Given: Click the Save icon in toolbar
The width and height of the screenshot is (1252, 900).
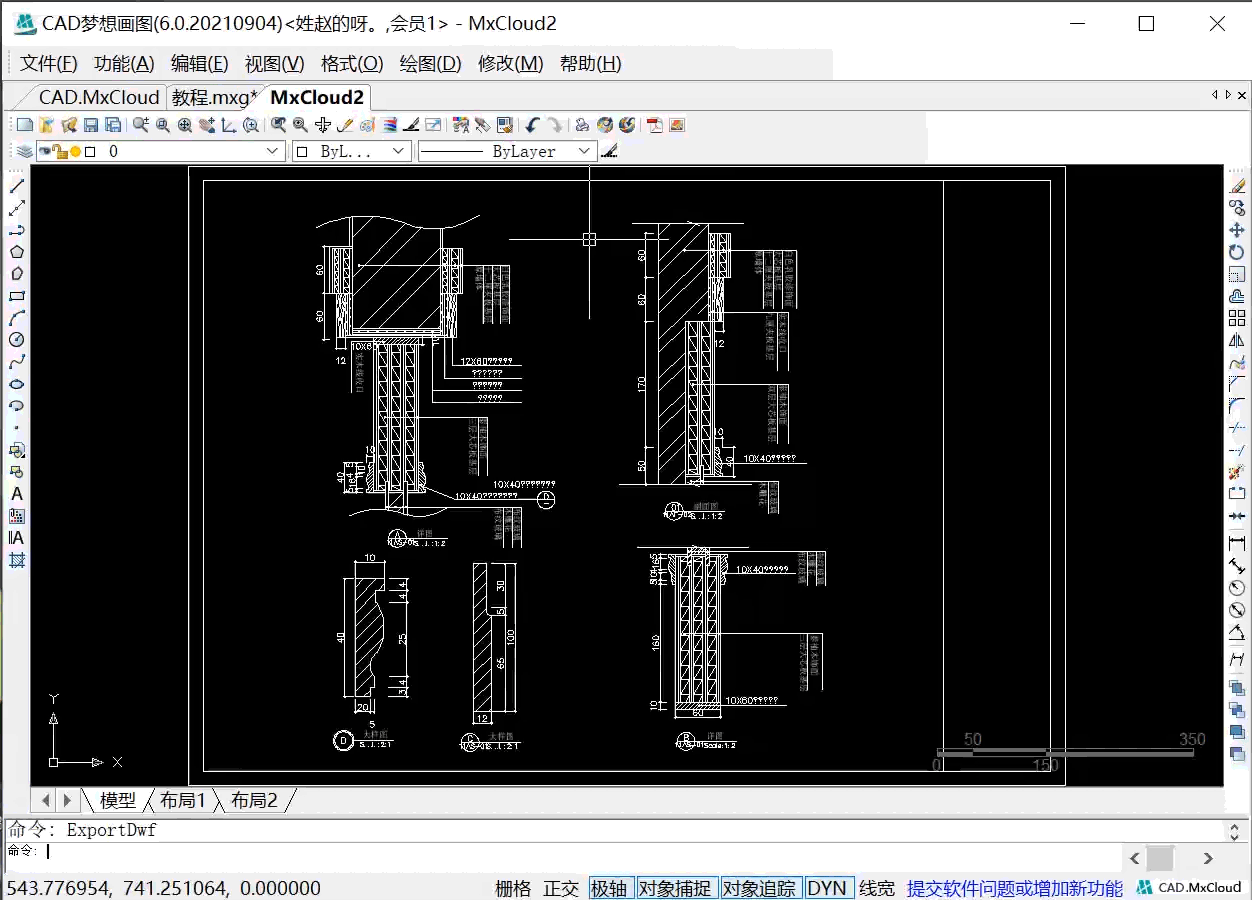Looking at the screenshot, I should click(91, 125).
